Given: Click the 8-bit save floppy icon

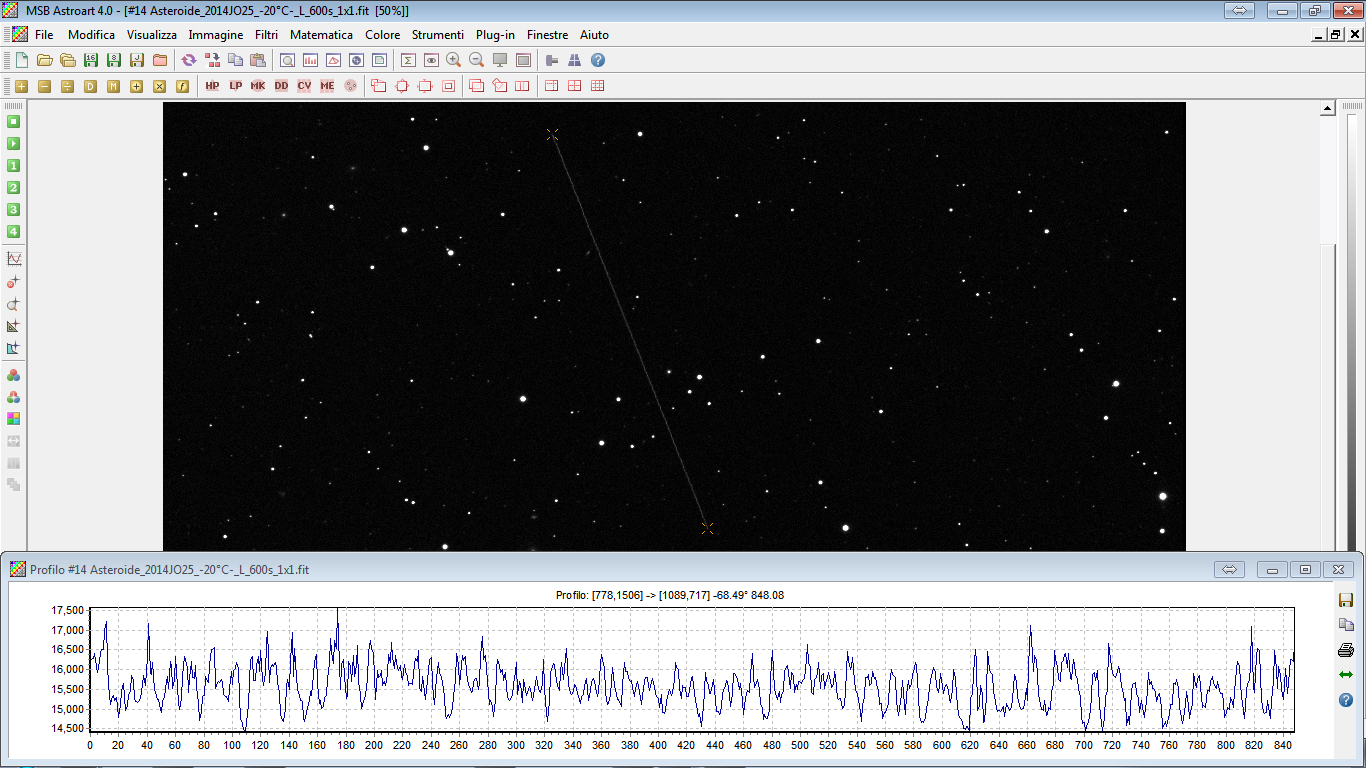Looking at the screenshot, I should click(114, 60).
